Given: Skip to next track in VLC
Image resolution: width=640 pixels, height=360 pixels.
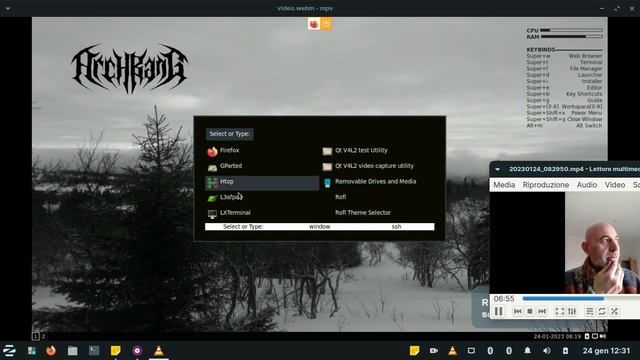Looking at the screenshot, I should (542, 311).
